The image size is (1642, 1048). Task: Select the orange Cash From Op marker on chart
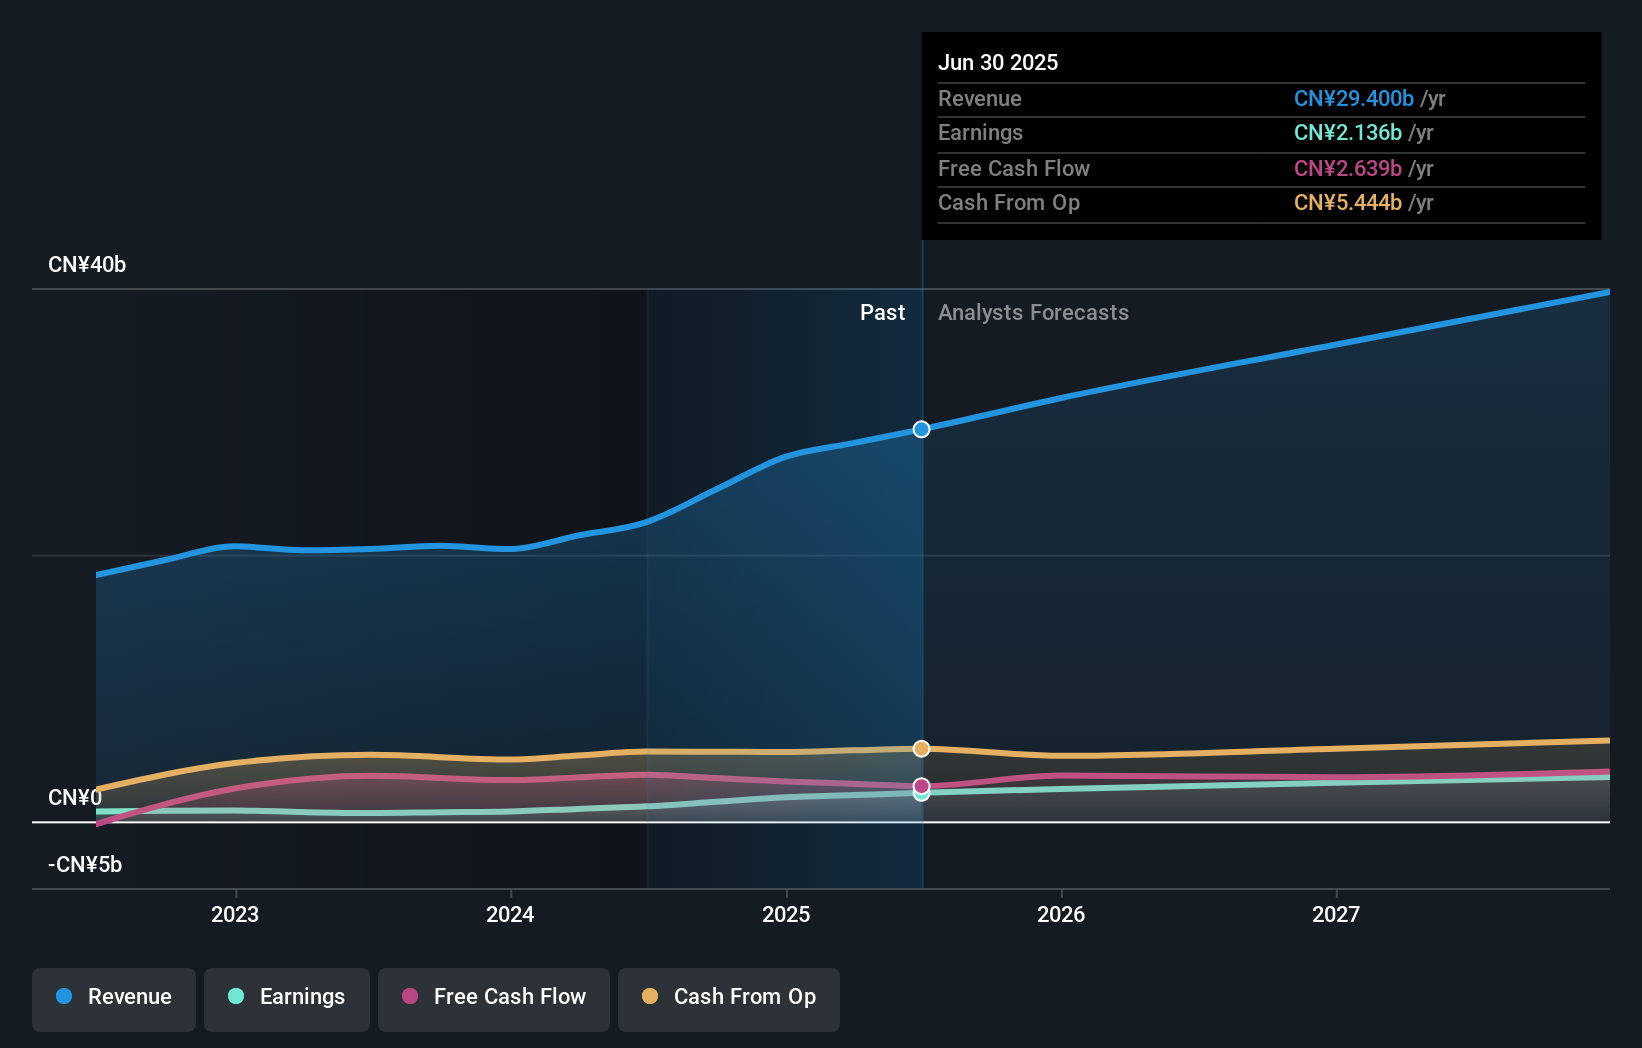point(921,748)
